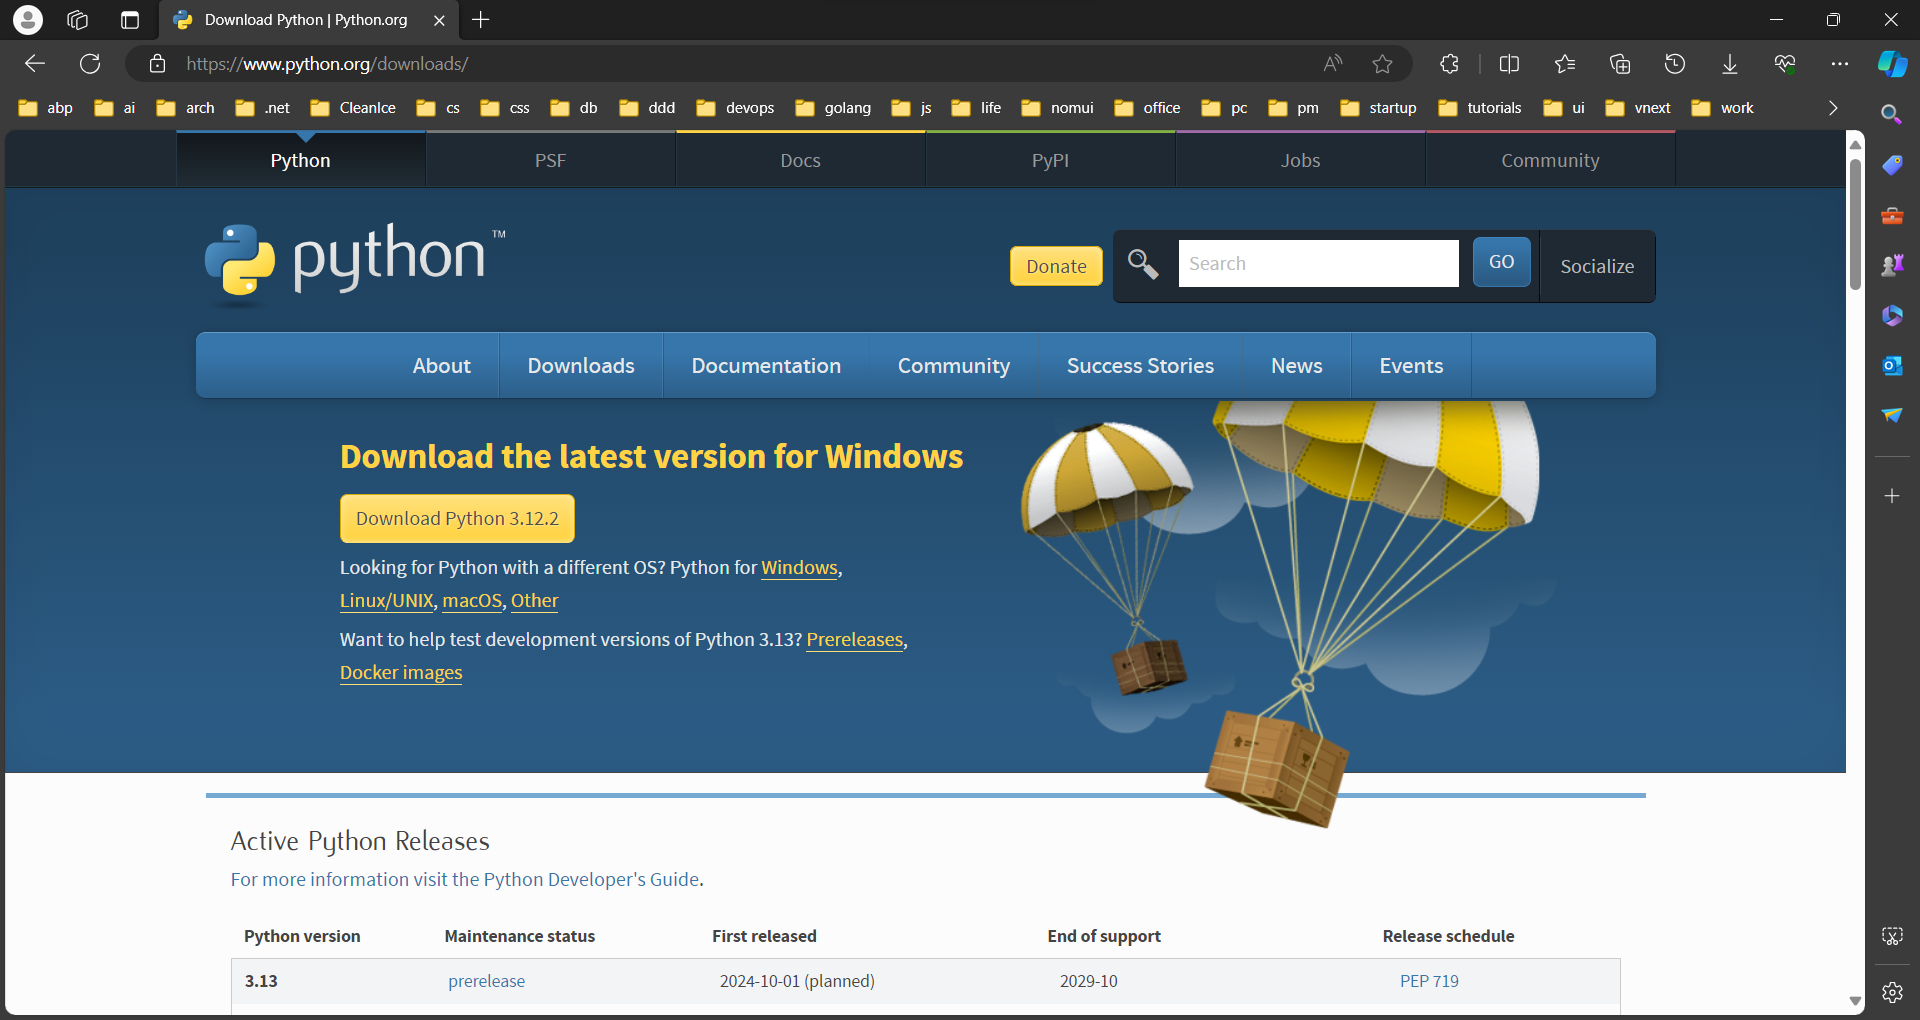Expand more bookmark folders chevron

pos(1833,108)
